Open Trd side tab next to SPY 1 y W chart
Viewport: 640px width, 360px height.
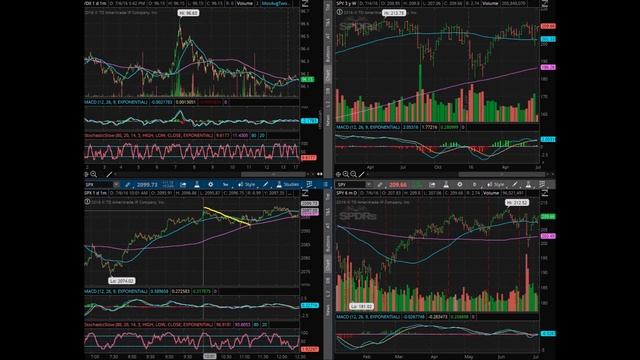[x=328, y=7]
